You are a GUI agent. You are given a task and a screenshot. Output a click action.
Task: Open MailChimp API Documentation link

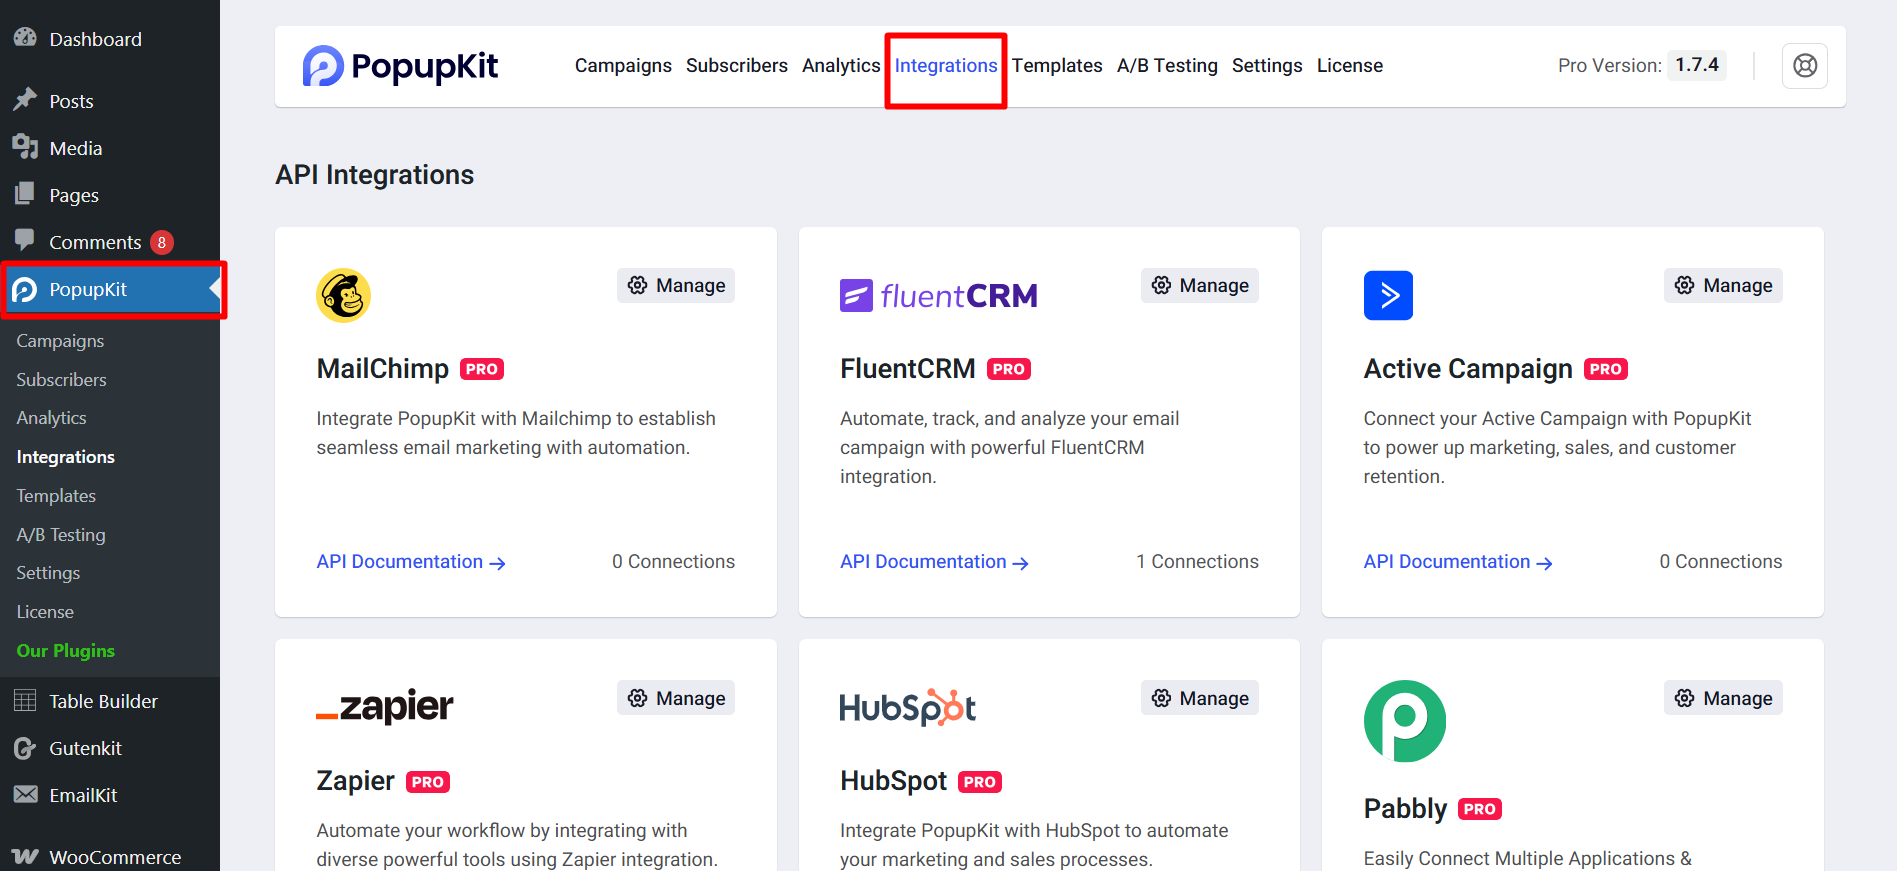[411, 562]
